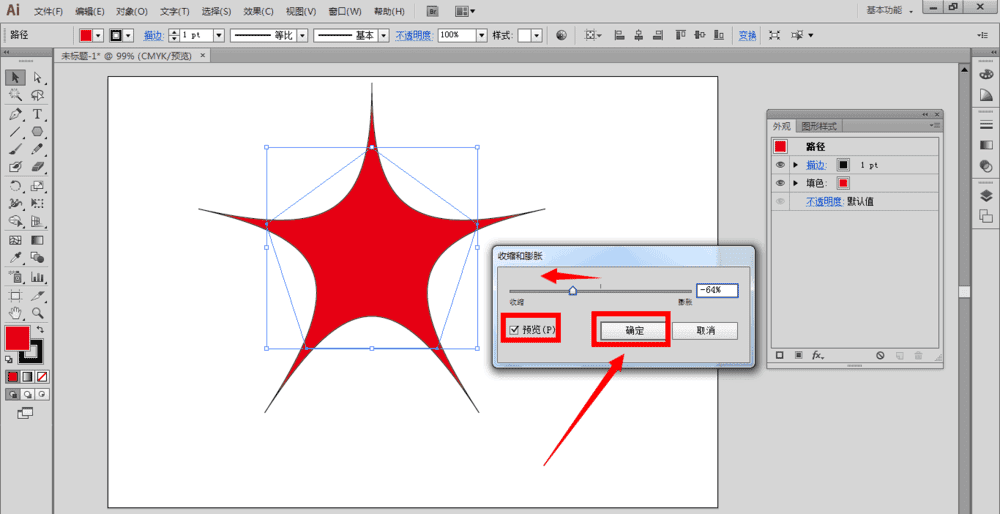Viewport: 1000px width, 514px height.
Task: Click 不透明度 link in control bar
Action: (x=414, y=36)
